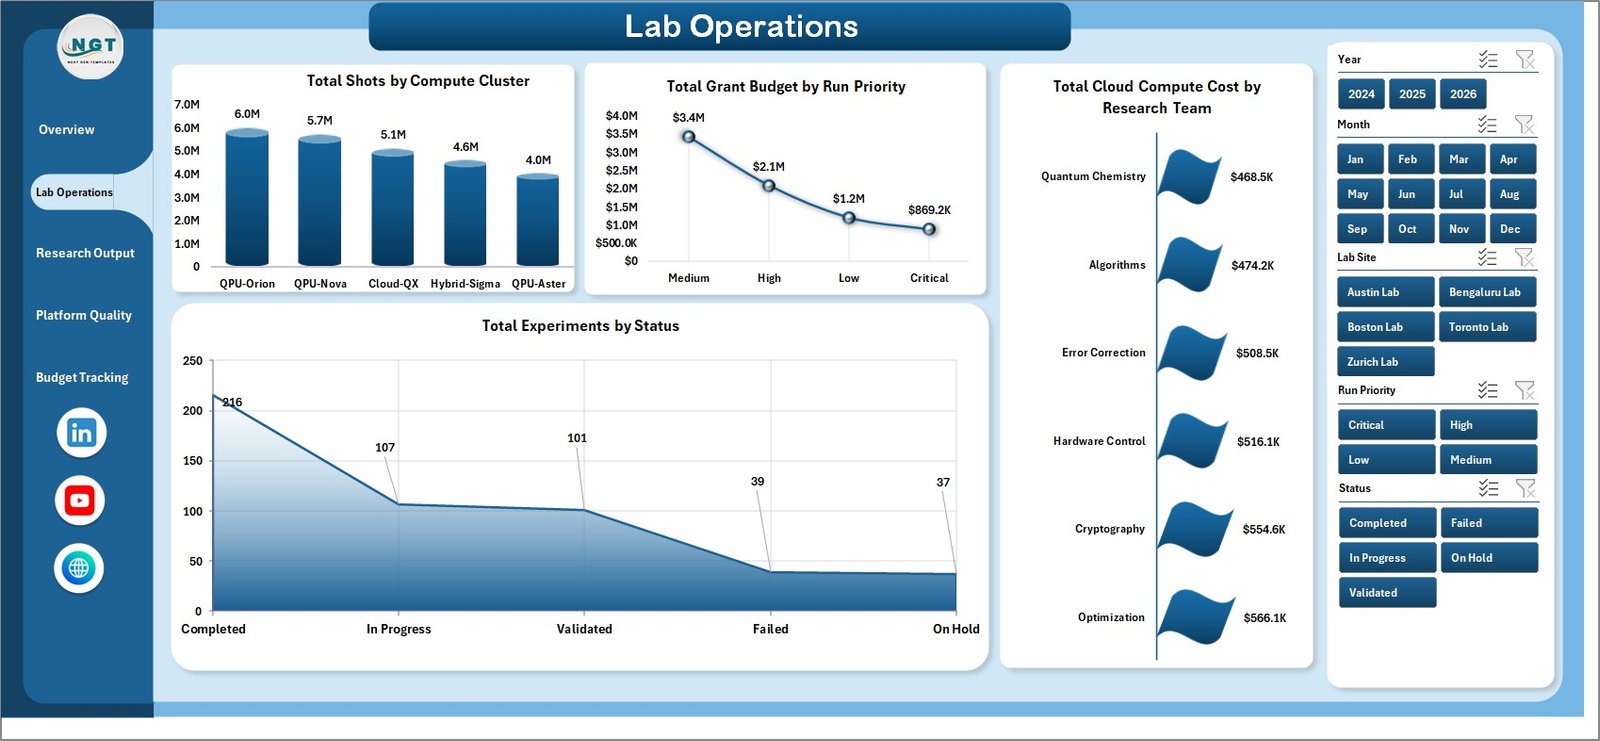Filter by year 2024
This screenshot has height=741, width=1600.
[1361, 94]
